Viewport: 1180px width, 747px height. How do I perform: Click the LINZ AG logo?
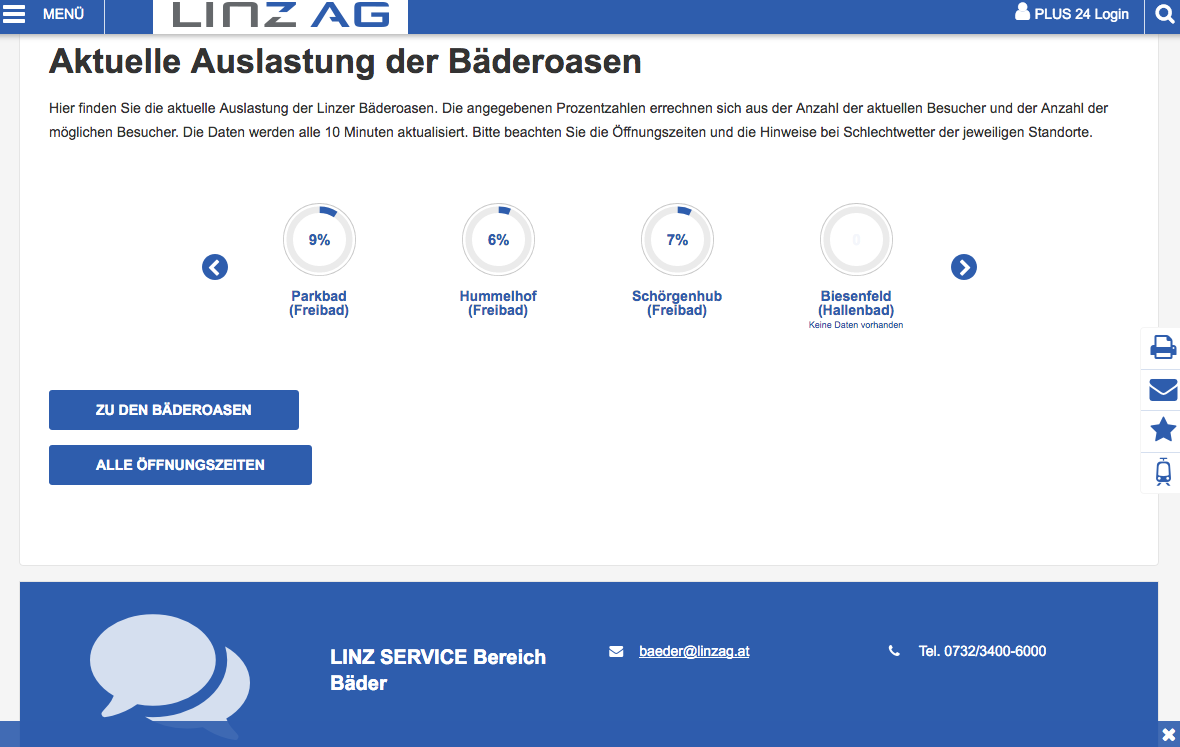[x=280, y=15]
